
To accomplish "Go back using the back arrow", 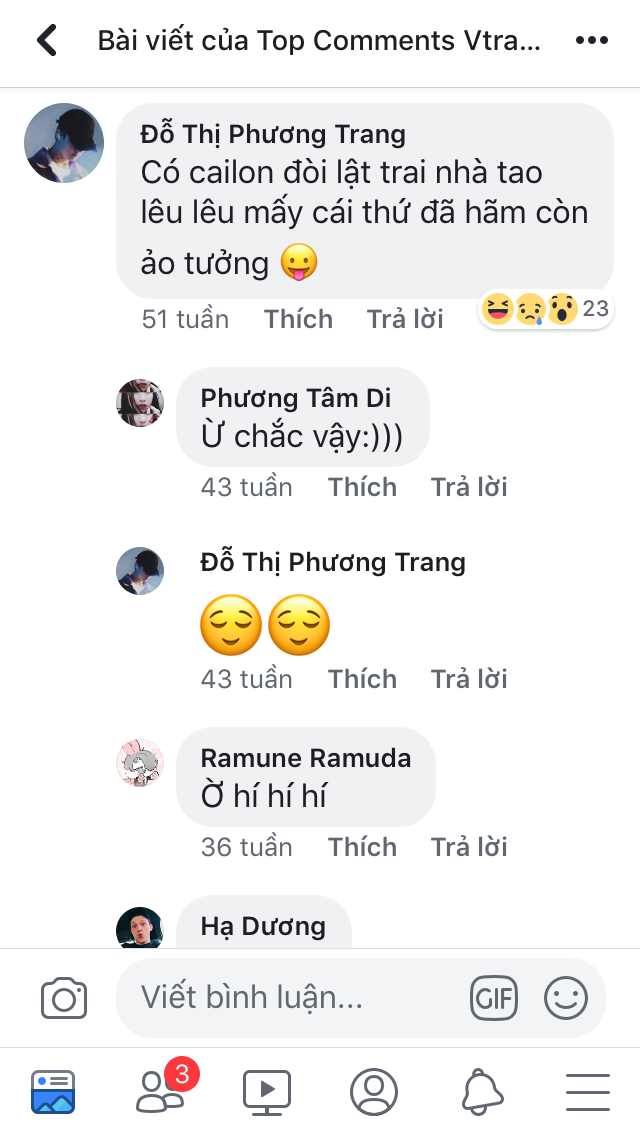I will pyautogui.click(x=47, y=41).
